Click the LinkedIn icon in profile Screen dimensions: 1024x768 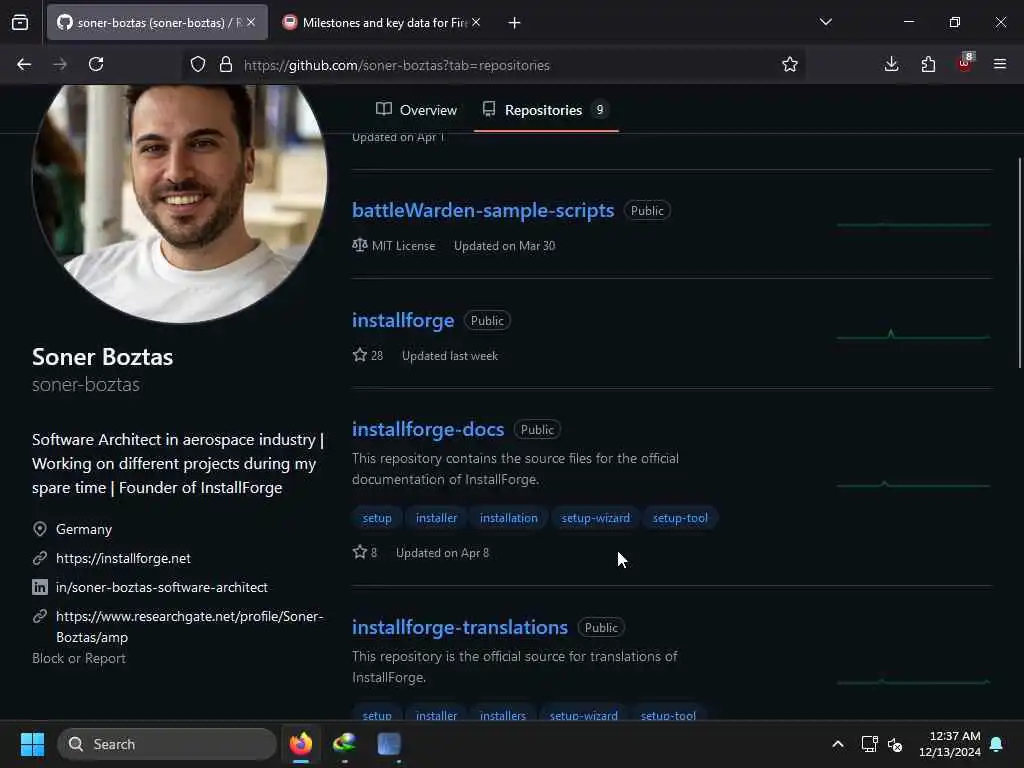click(40, 587)
